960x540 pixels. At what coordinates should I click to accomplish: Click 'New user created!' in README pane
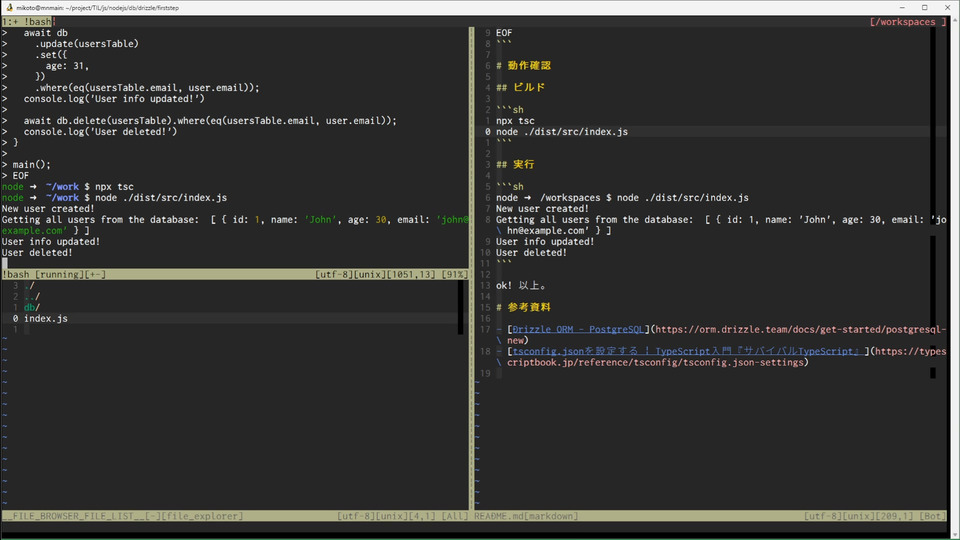pyautogui.click(x=542, y=208)
